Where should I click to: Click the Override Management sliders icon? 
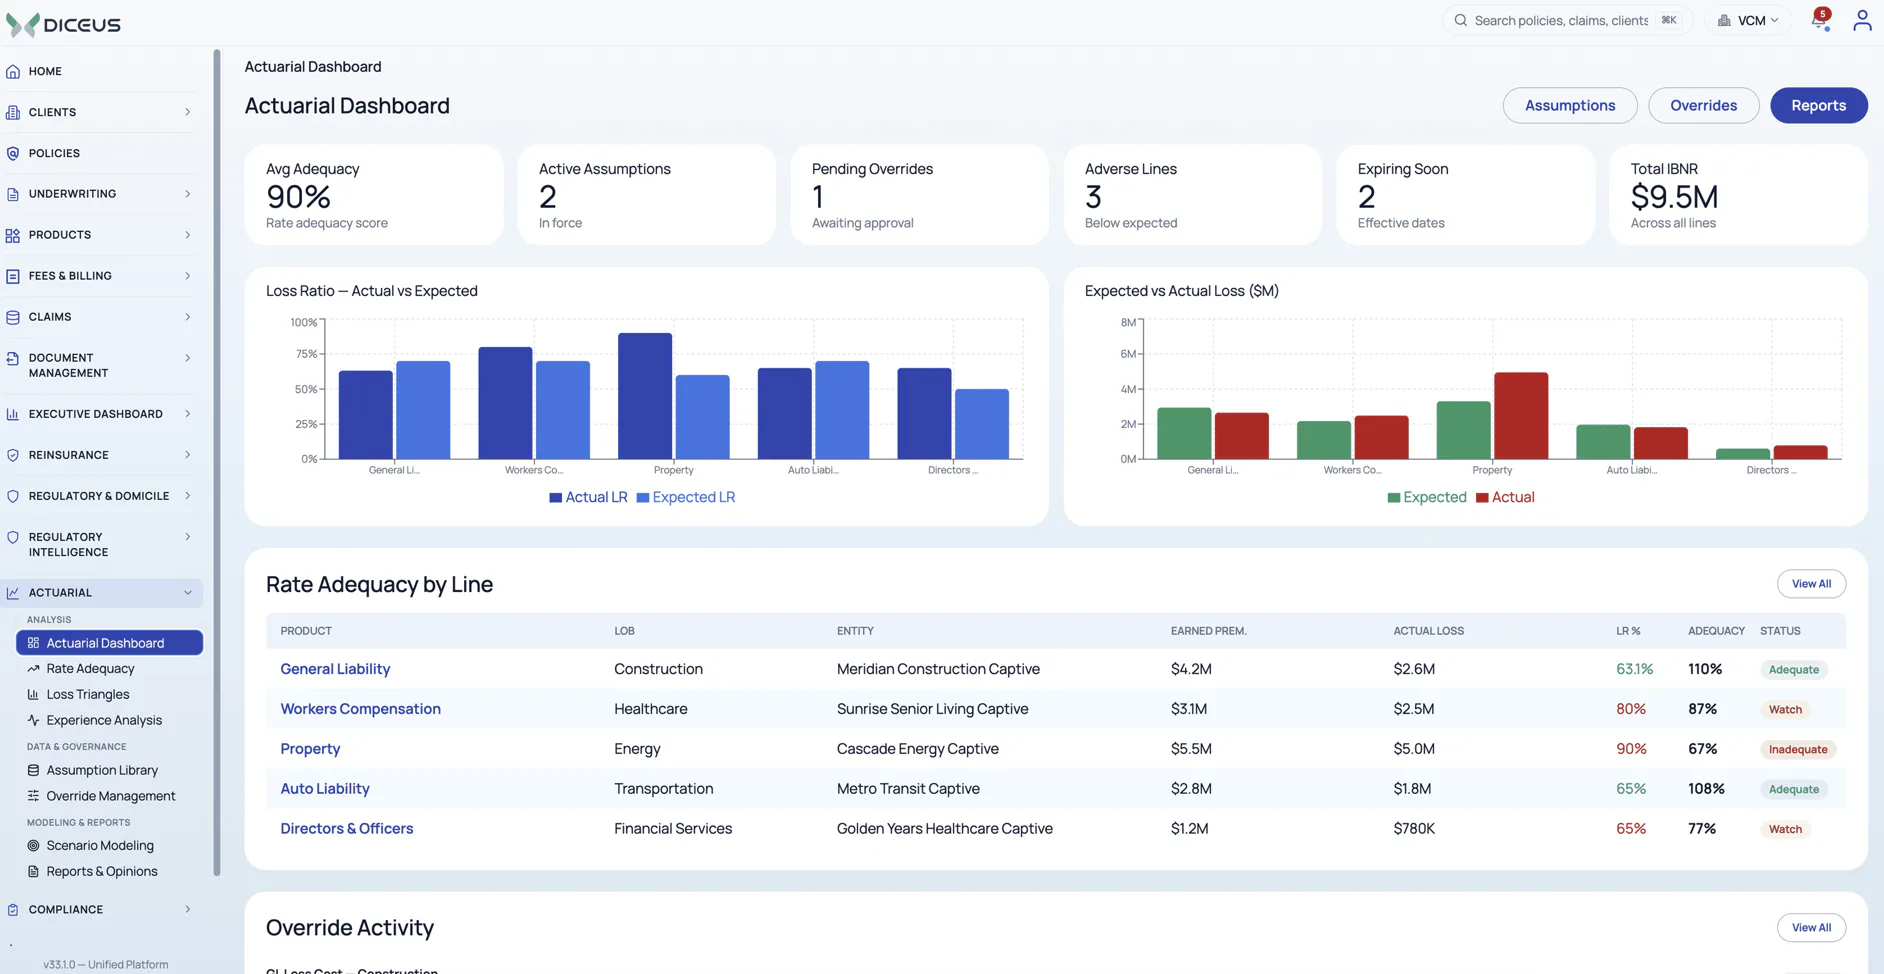(x=33, y=796)
